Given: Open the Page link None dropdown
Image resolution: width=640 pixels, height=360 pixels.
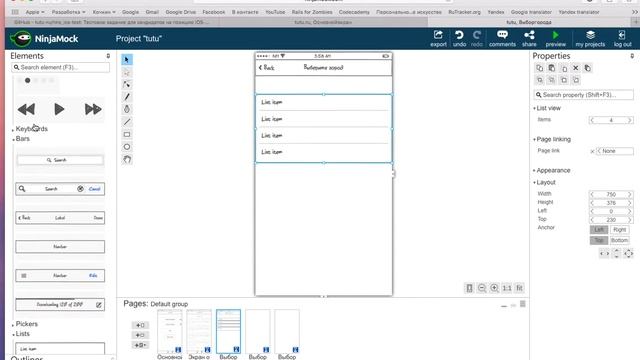Looking at the screenshot, I should coord(615,151).
